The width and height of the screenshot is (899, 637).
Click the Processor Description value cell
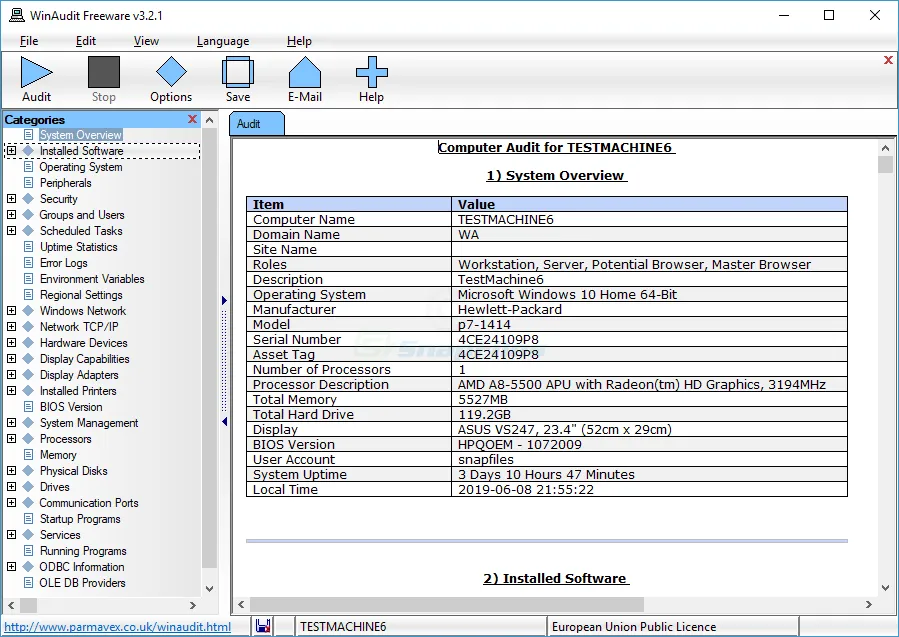coord(649,384)
